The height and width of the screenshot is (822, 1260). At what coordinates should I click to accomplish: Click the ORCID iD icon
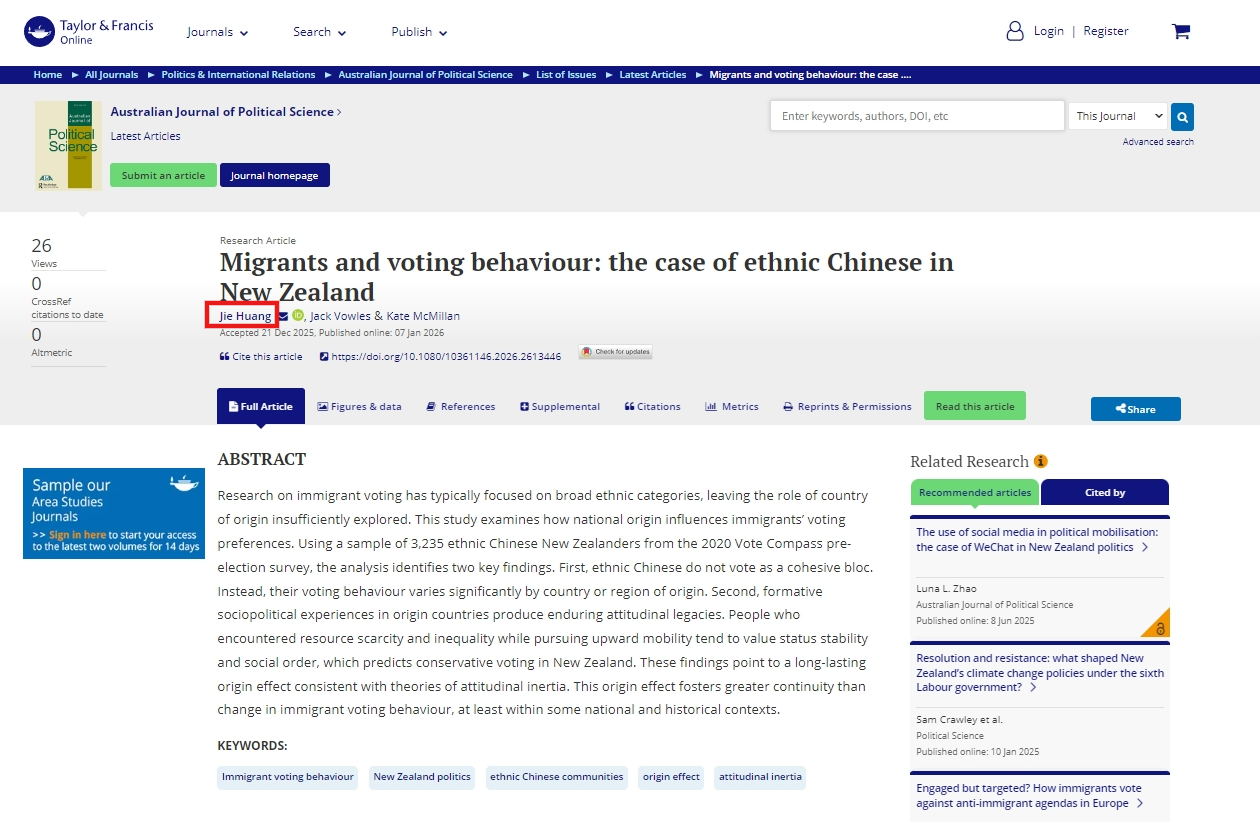coord(298,316)
